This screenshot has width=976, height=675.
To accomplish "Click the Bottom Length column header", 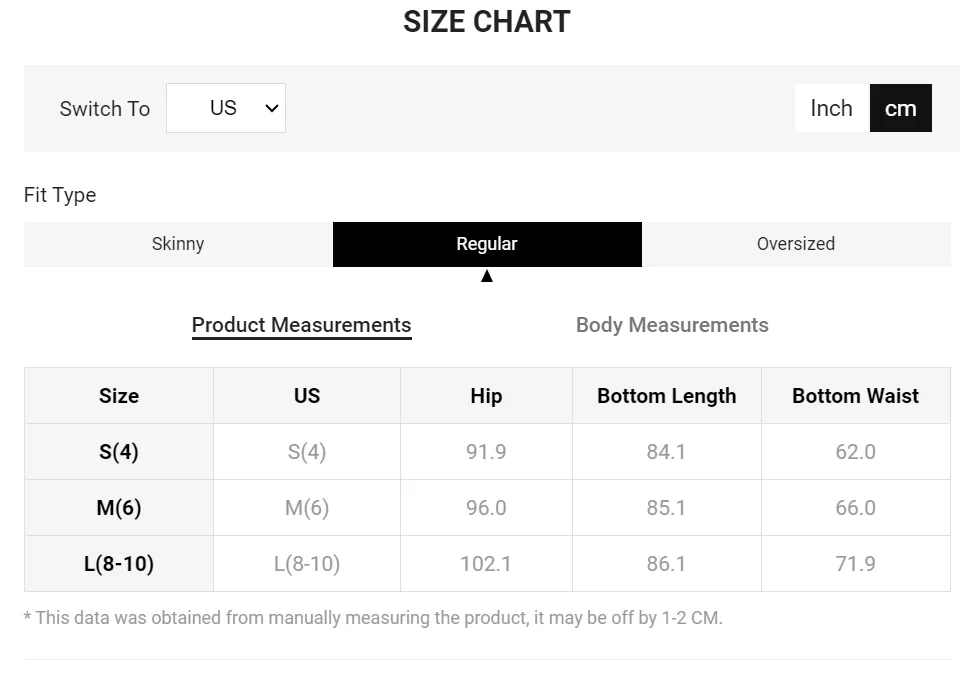I will 667,396.
